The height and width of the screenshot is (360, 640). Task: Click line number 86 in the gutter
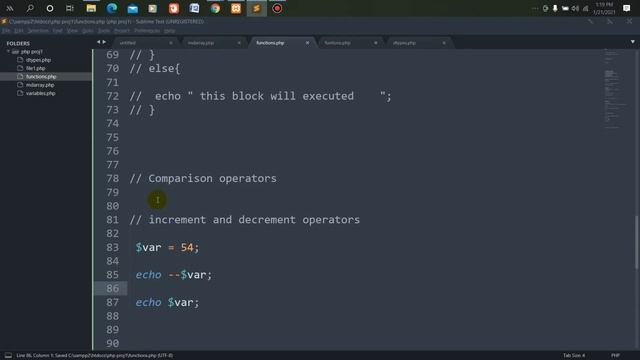[x=112, y=289]
